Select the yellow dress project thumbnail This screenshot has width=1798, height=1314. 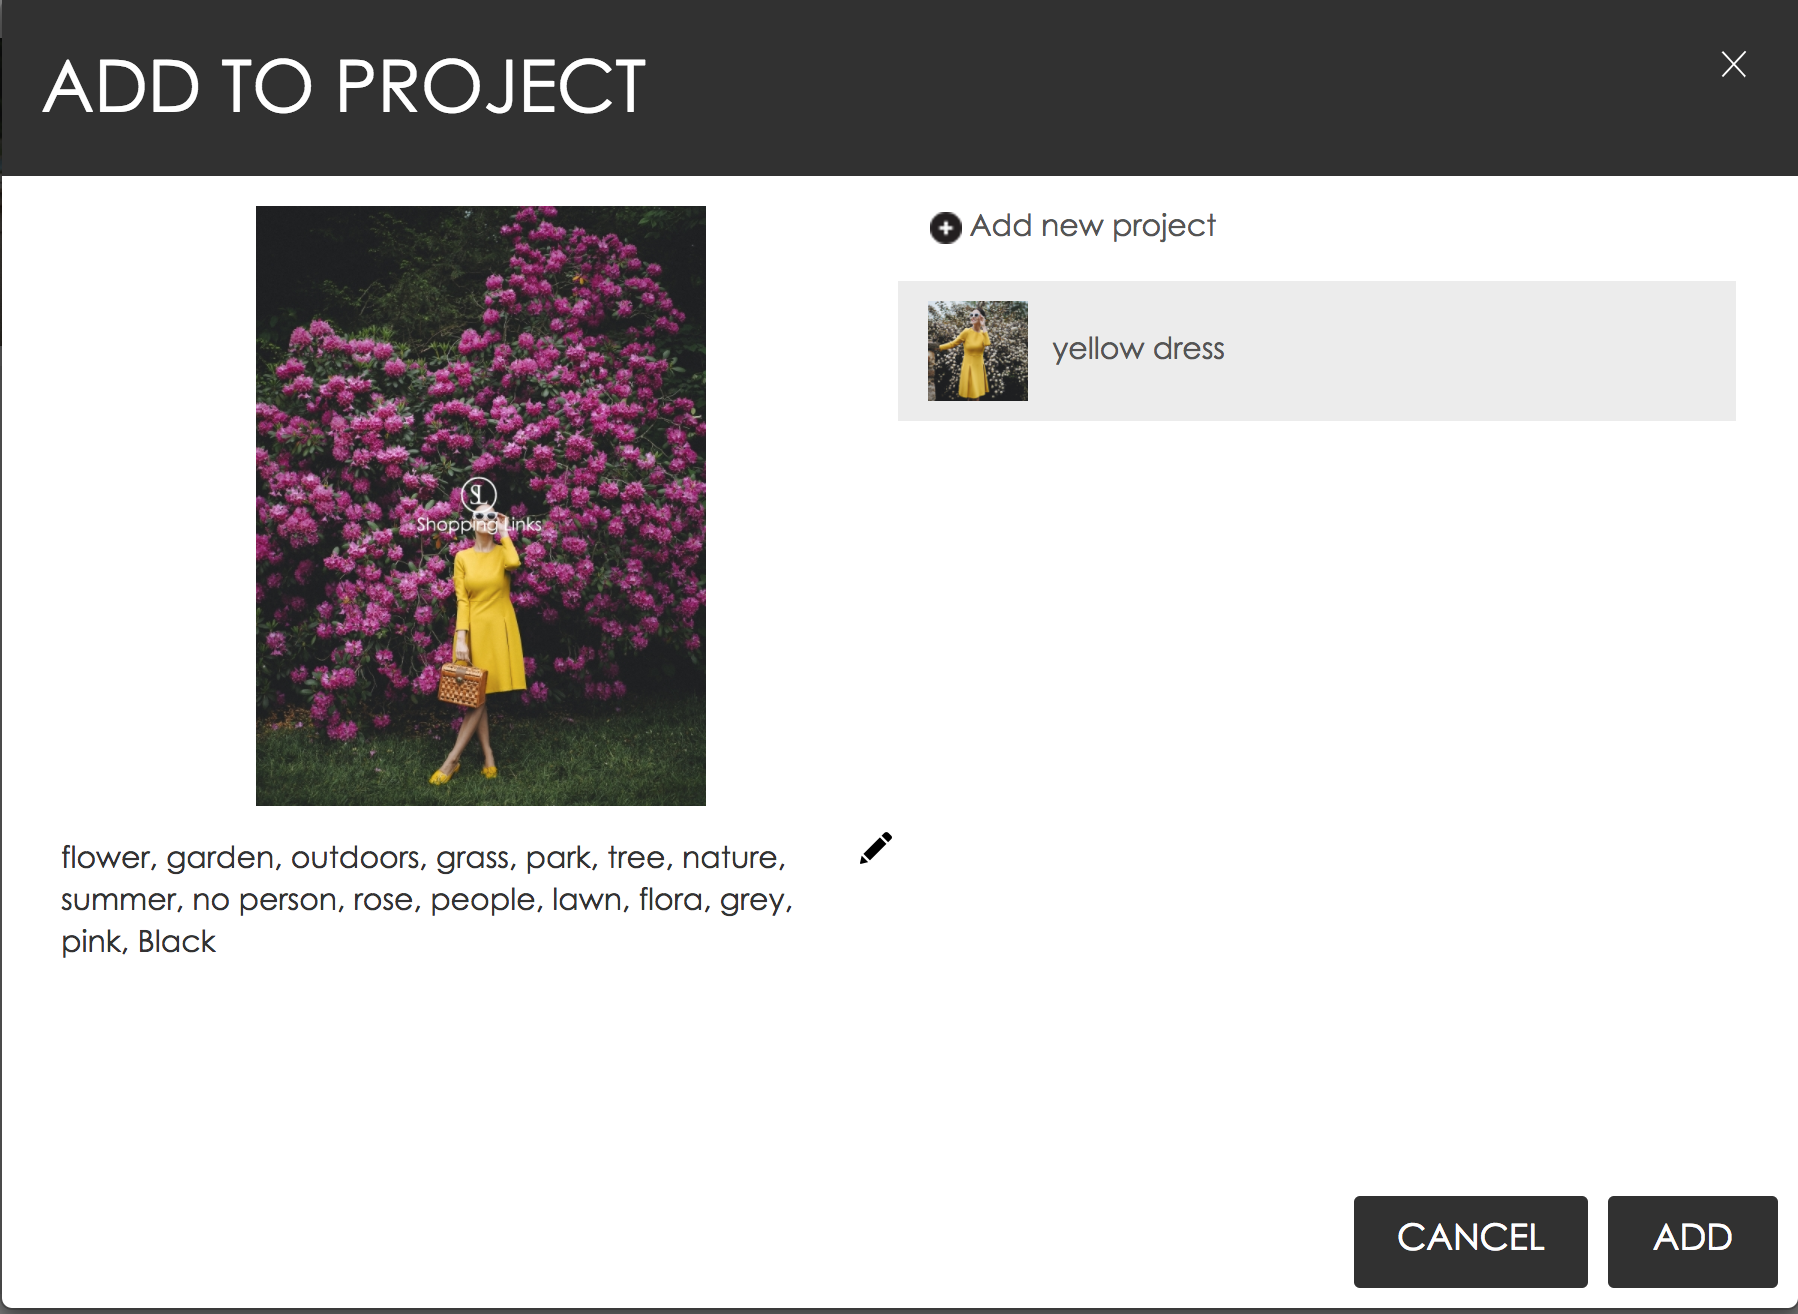tap(977, 351)
